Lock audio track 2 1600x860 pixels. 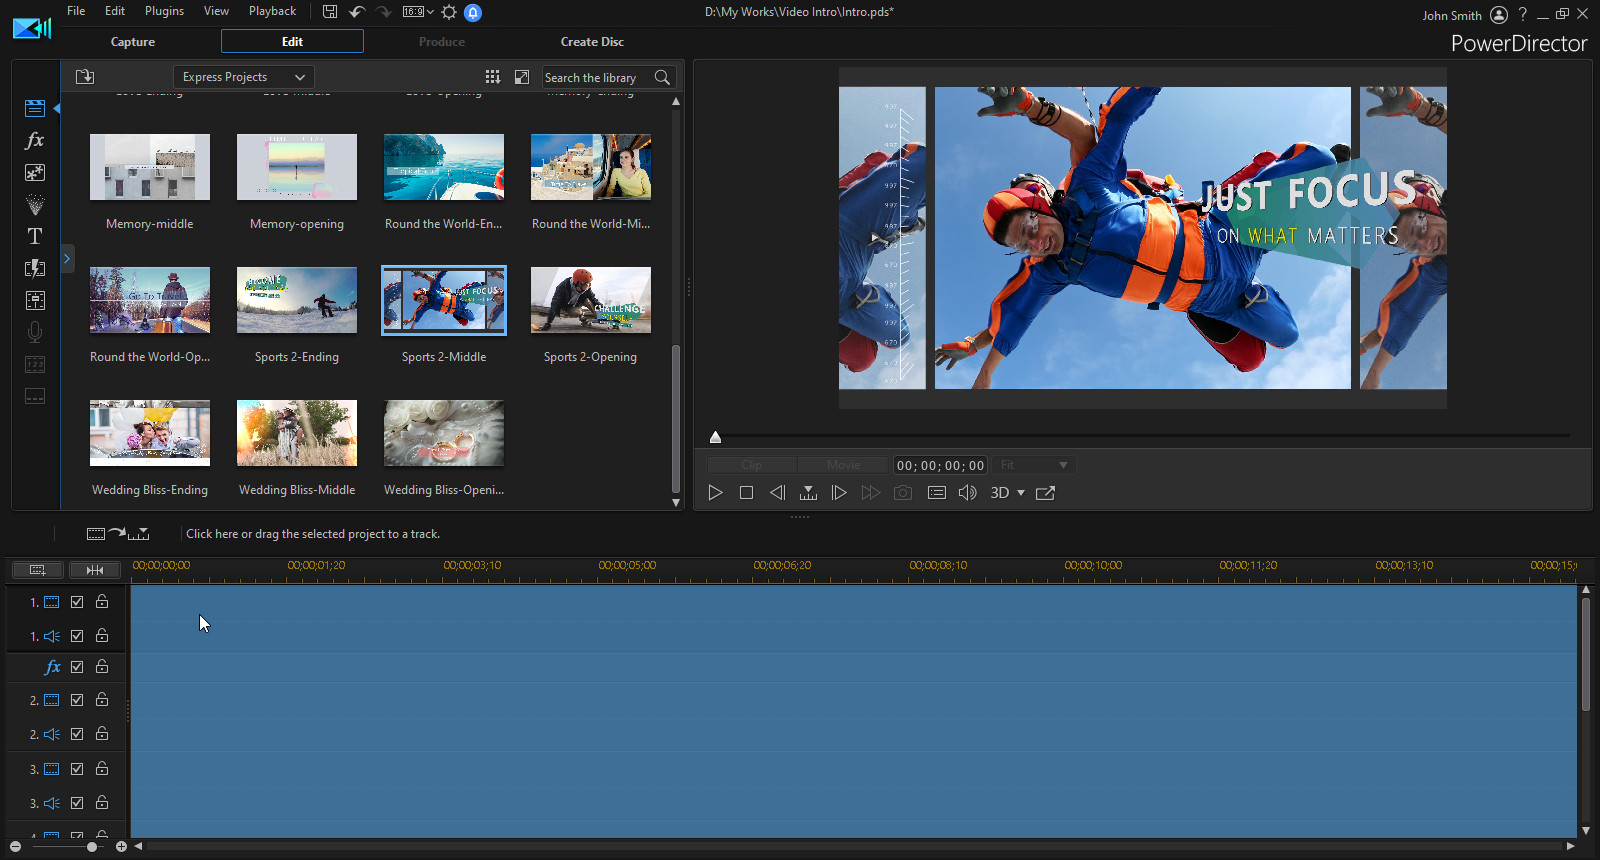tap(102, 734)
